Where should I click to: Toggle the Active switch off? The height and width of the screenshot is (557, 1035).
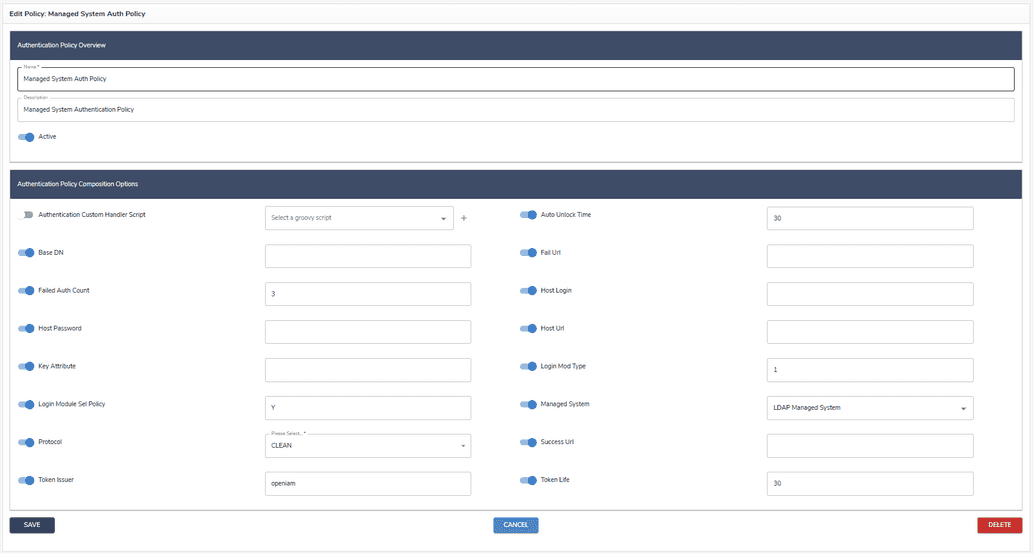click(x=26, y=137)
